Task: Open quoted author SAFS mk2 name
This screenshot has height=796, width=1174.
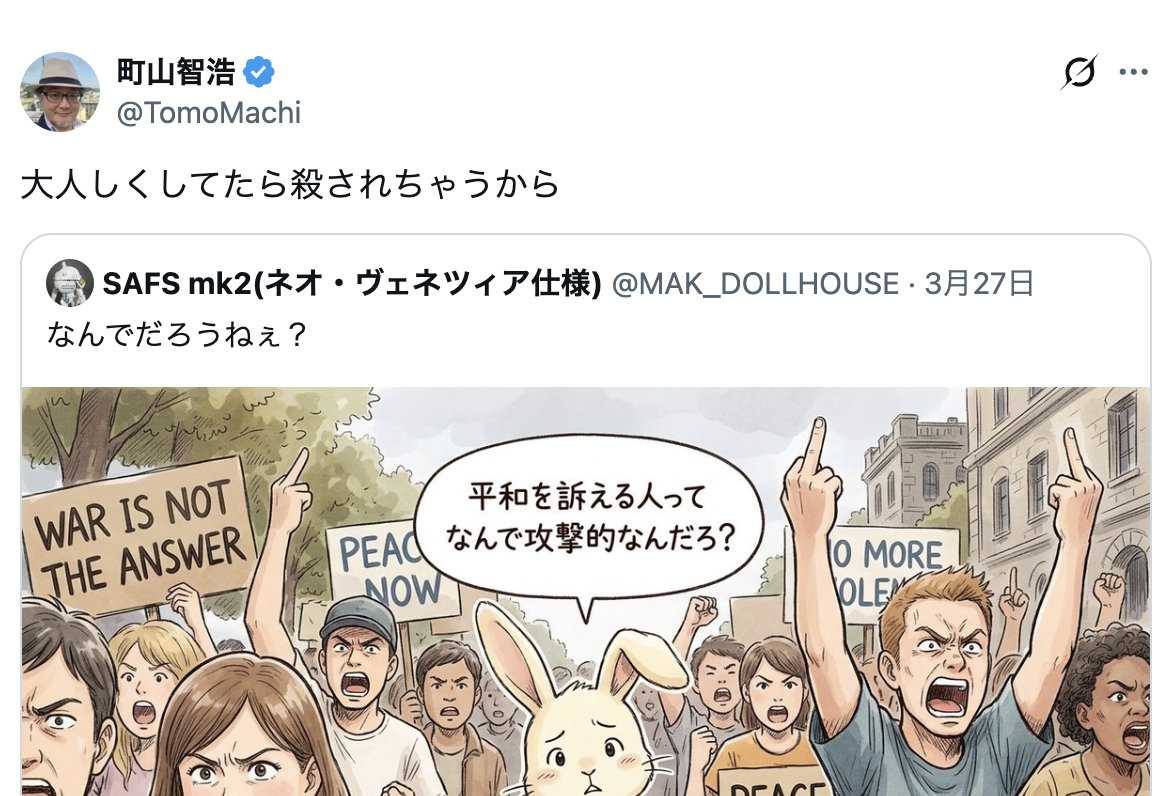Action: [x=352, y=284]
